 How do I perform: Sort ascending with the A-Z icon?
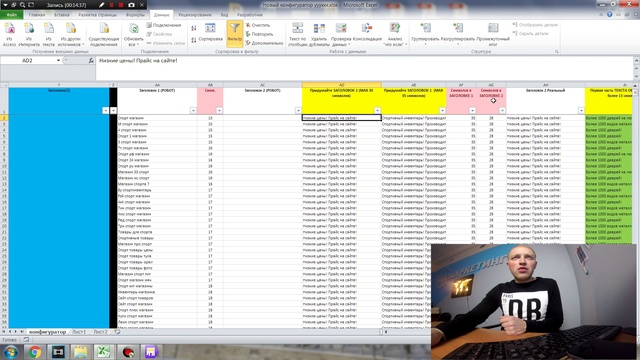tap(193, 28)
